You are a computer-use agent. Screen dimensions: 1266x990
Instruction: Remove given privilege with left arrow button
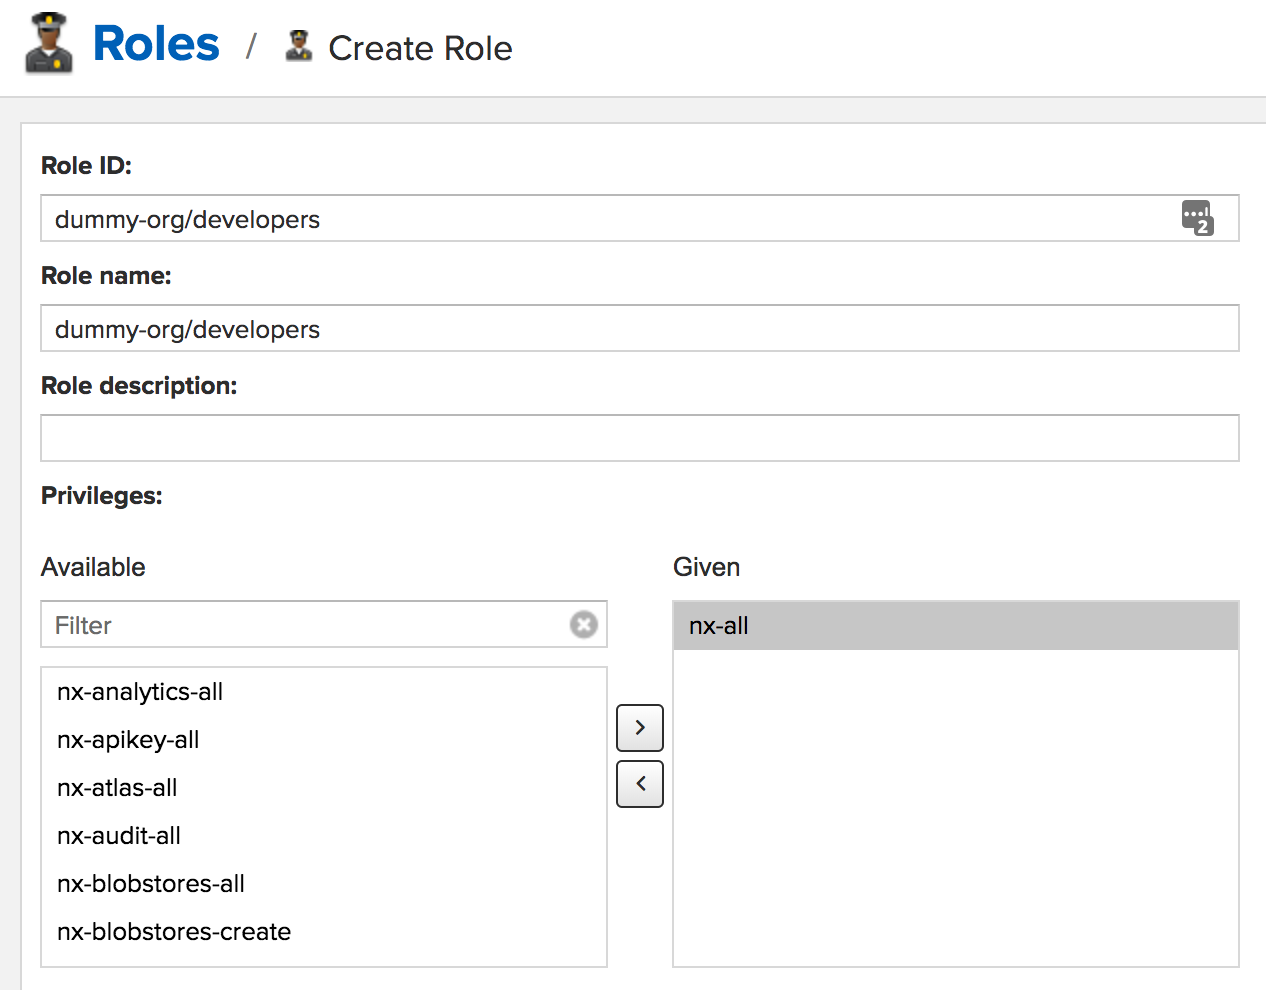pyautogui.click(x=640, y=784)
